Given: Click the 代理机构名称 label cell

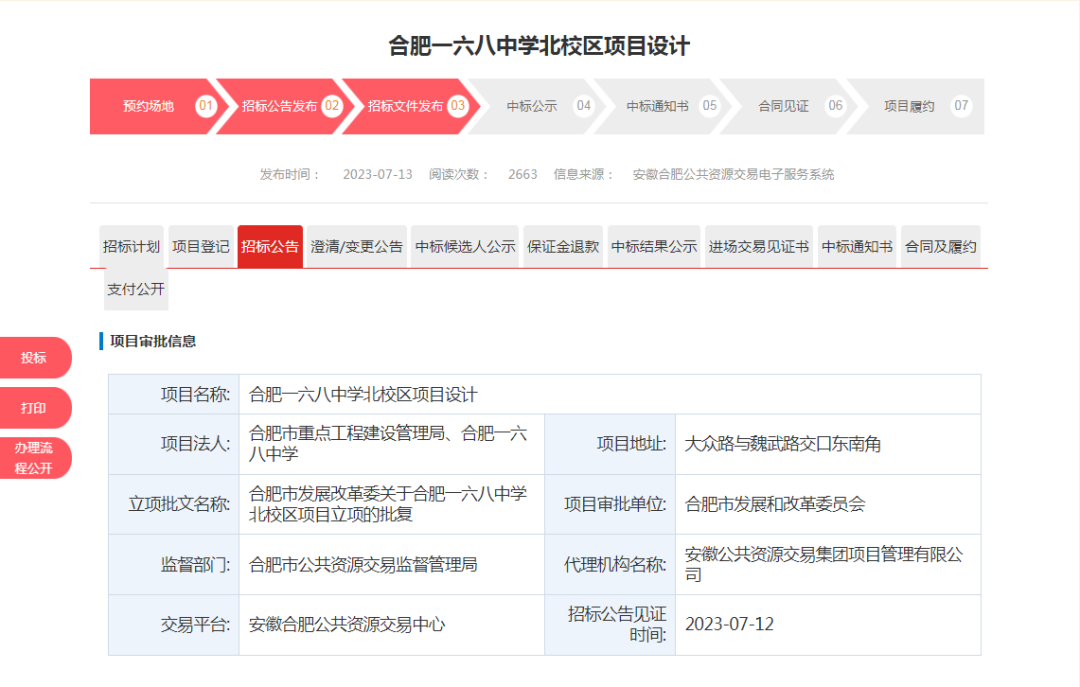Looking at the screenshot, I should pos(610,565).
